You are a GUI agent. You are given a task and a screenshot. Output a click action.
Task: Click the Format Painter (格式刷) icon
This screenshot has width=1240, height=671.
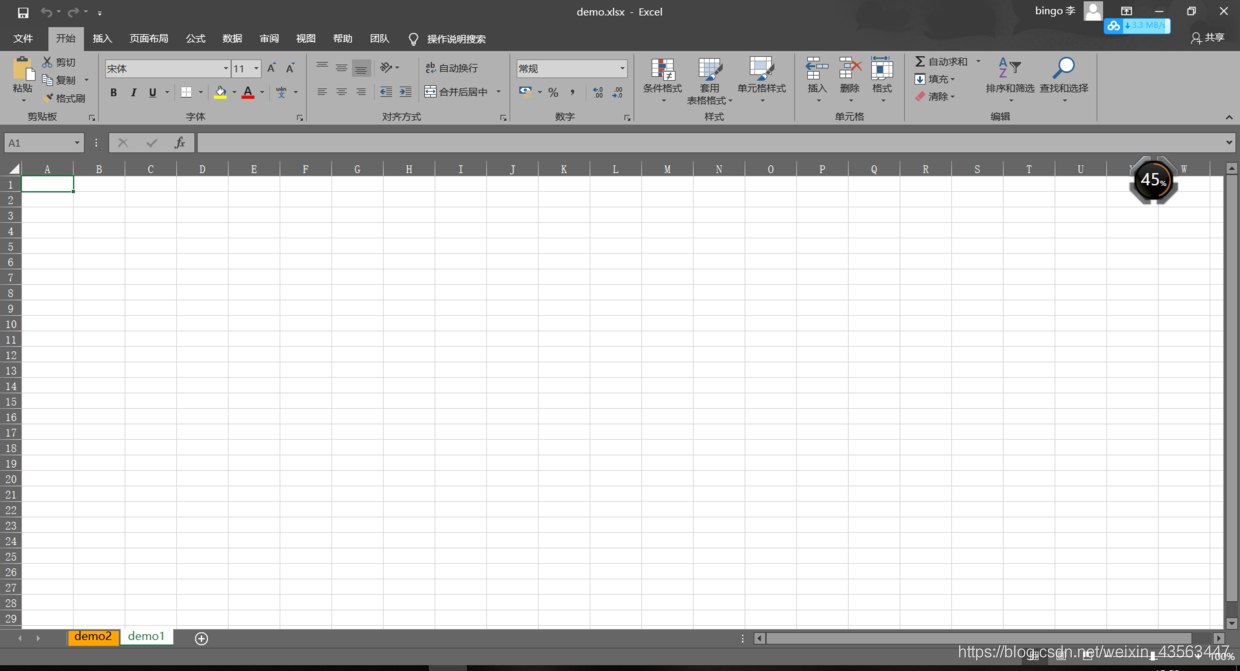pos(48,98)
